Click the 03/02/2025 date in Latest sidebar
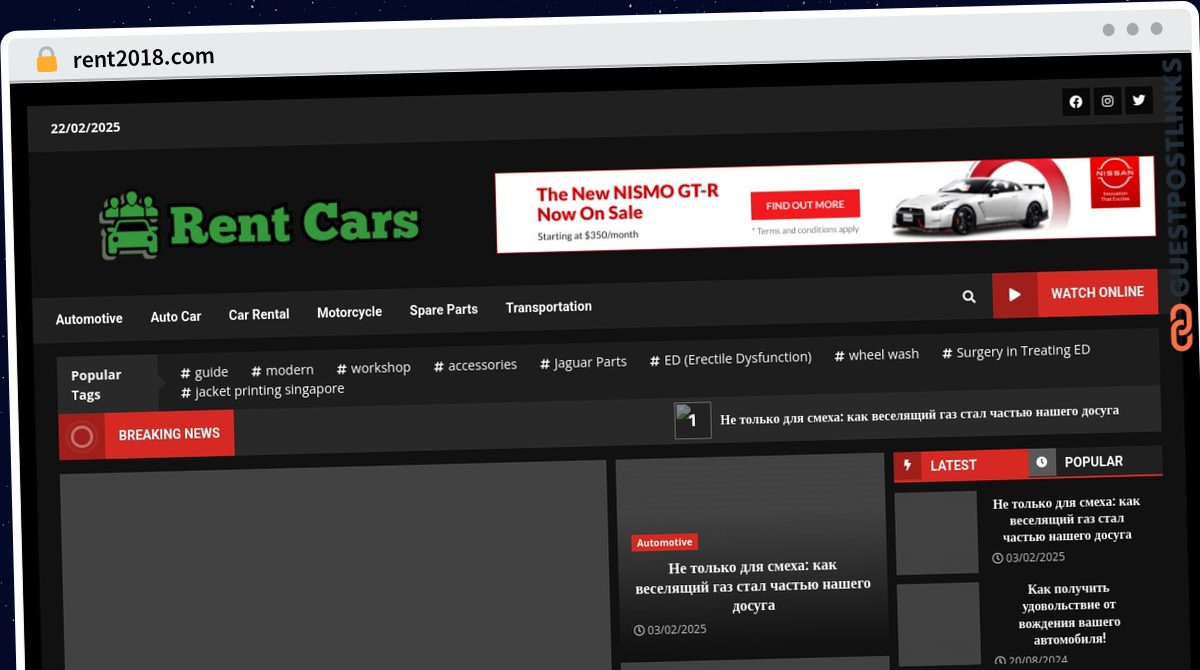The image size is (1200, 670). (1028, 557)
